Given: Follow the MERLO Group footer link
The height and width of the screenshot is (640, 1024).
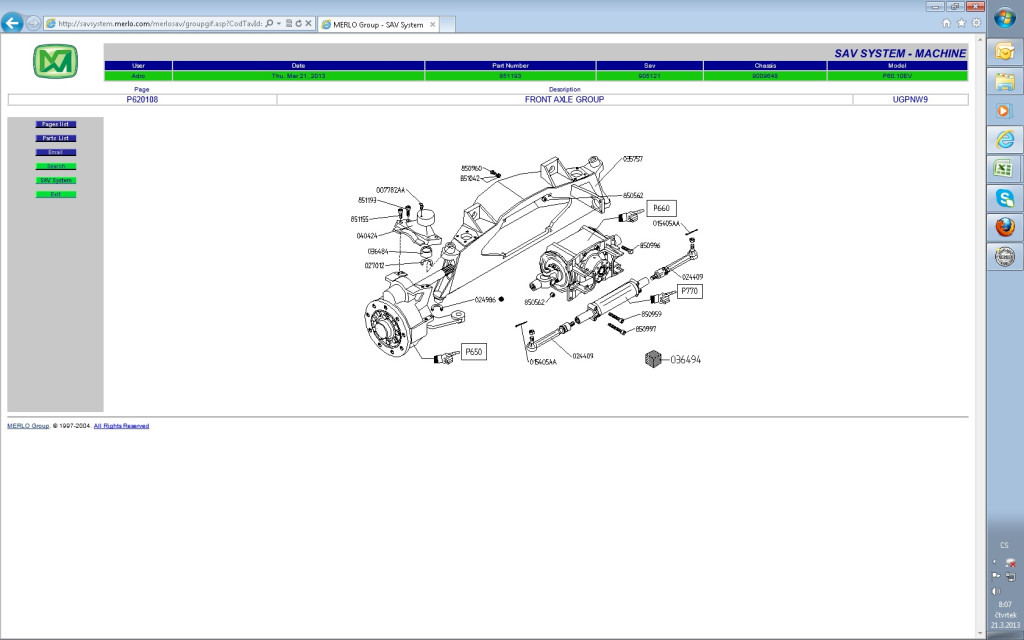Looking at the screenshot, I should [x=28, y=426].
